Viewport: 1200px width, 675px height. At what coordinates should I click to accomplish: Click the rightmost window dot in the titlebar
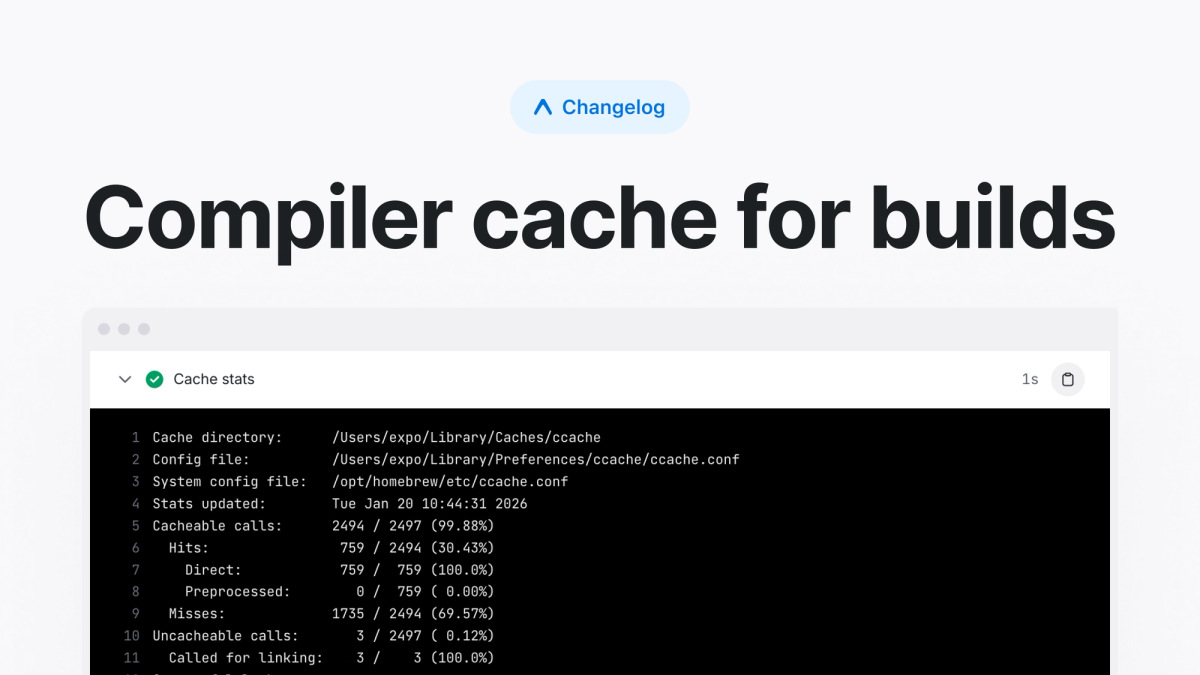click(142, 328)
